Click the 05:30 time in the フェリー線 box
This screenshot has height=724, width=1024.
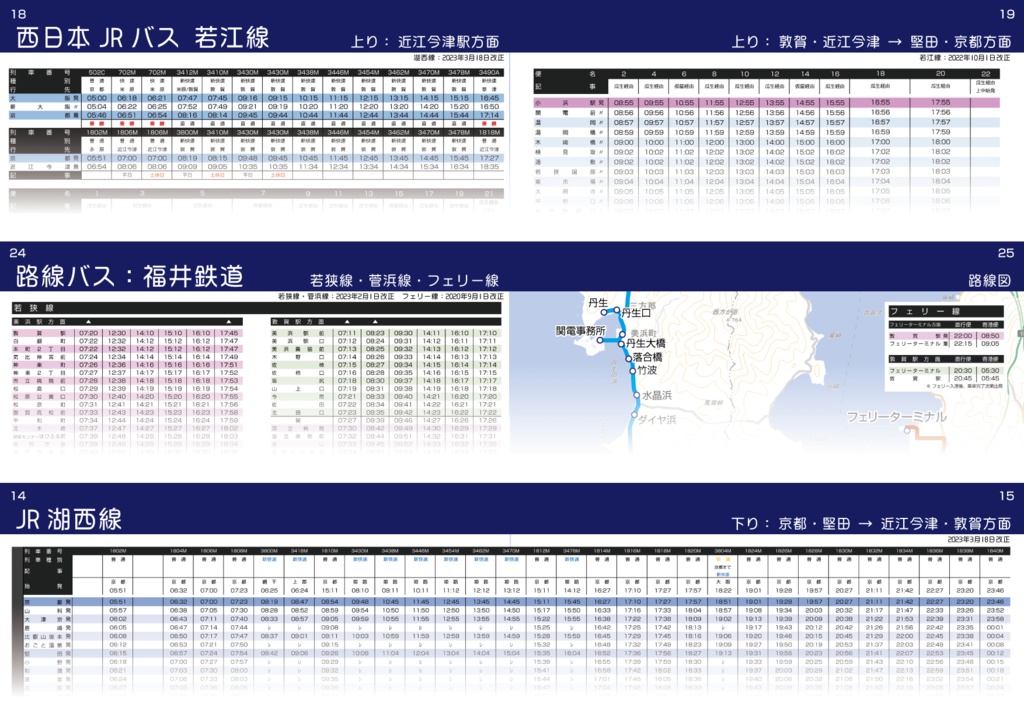(990, 370)
